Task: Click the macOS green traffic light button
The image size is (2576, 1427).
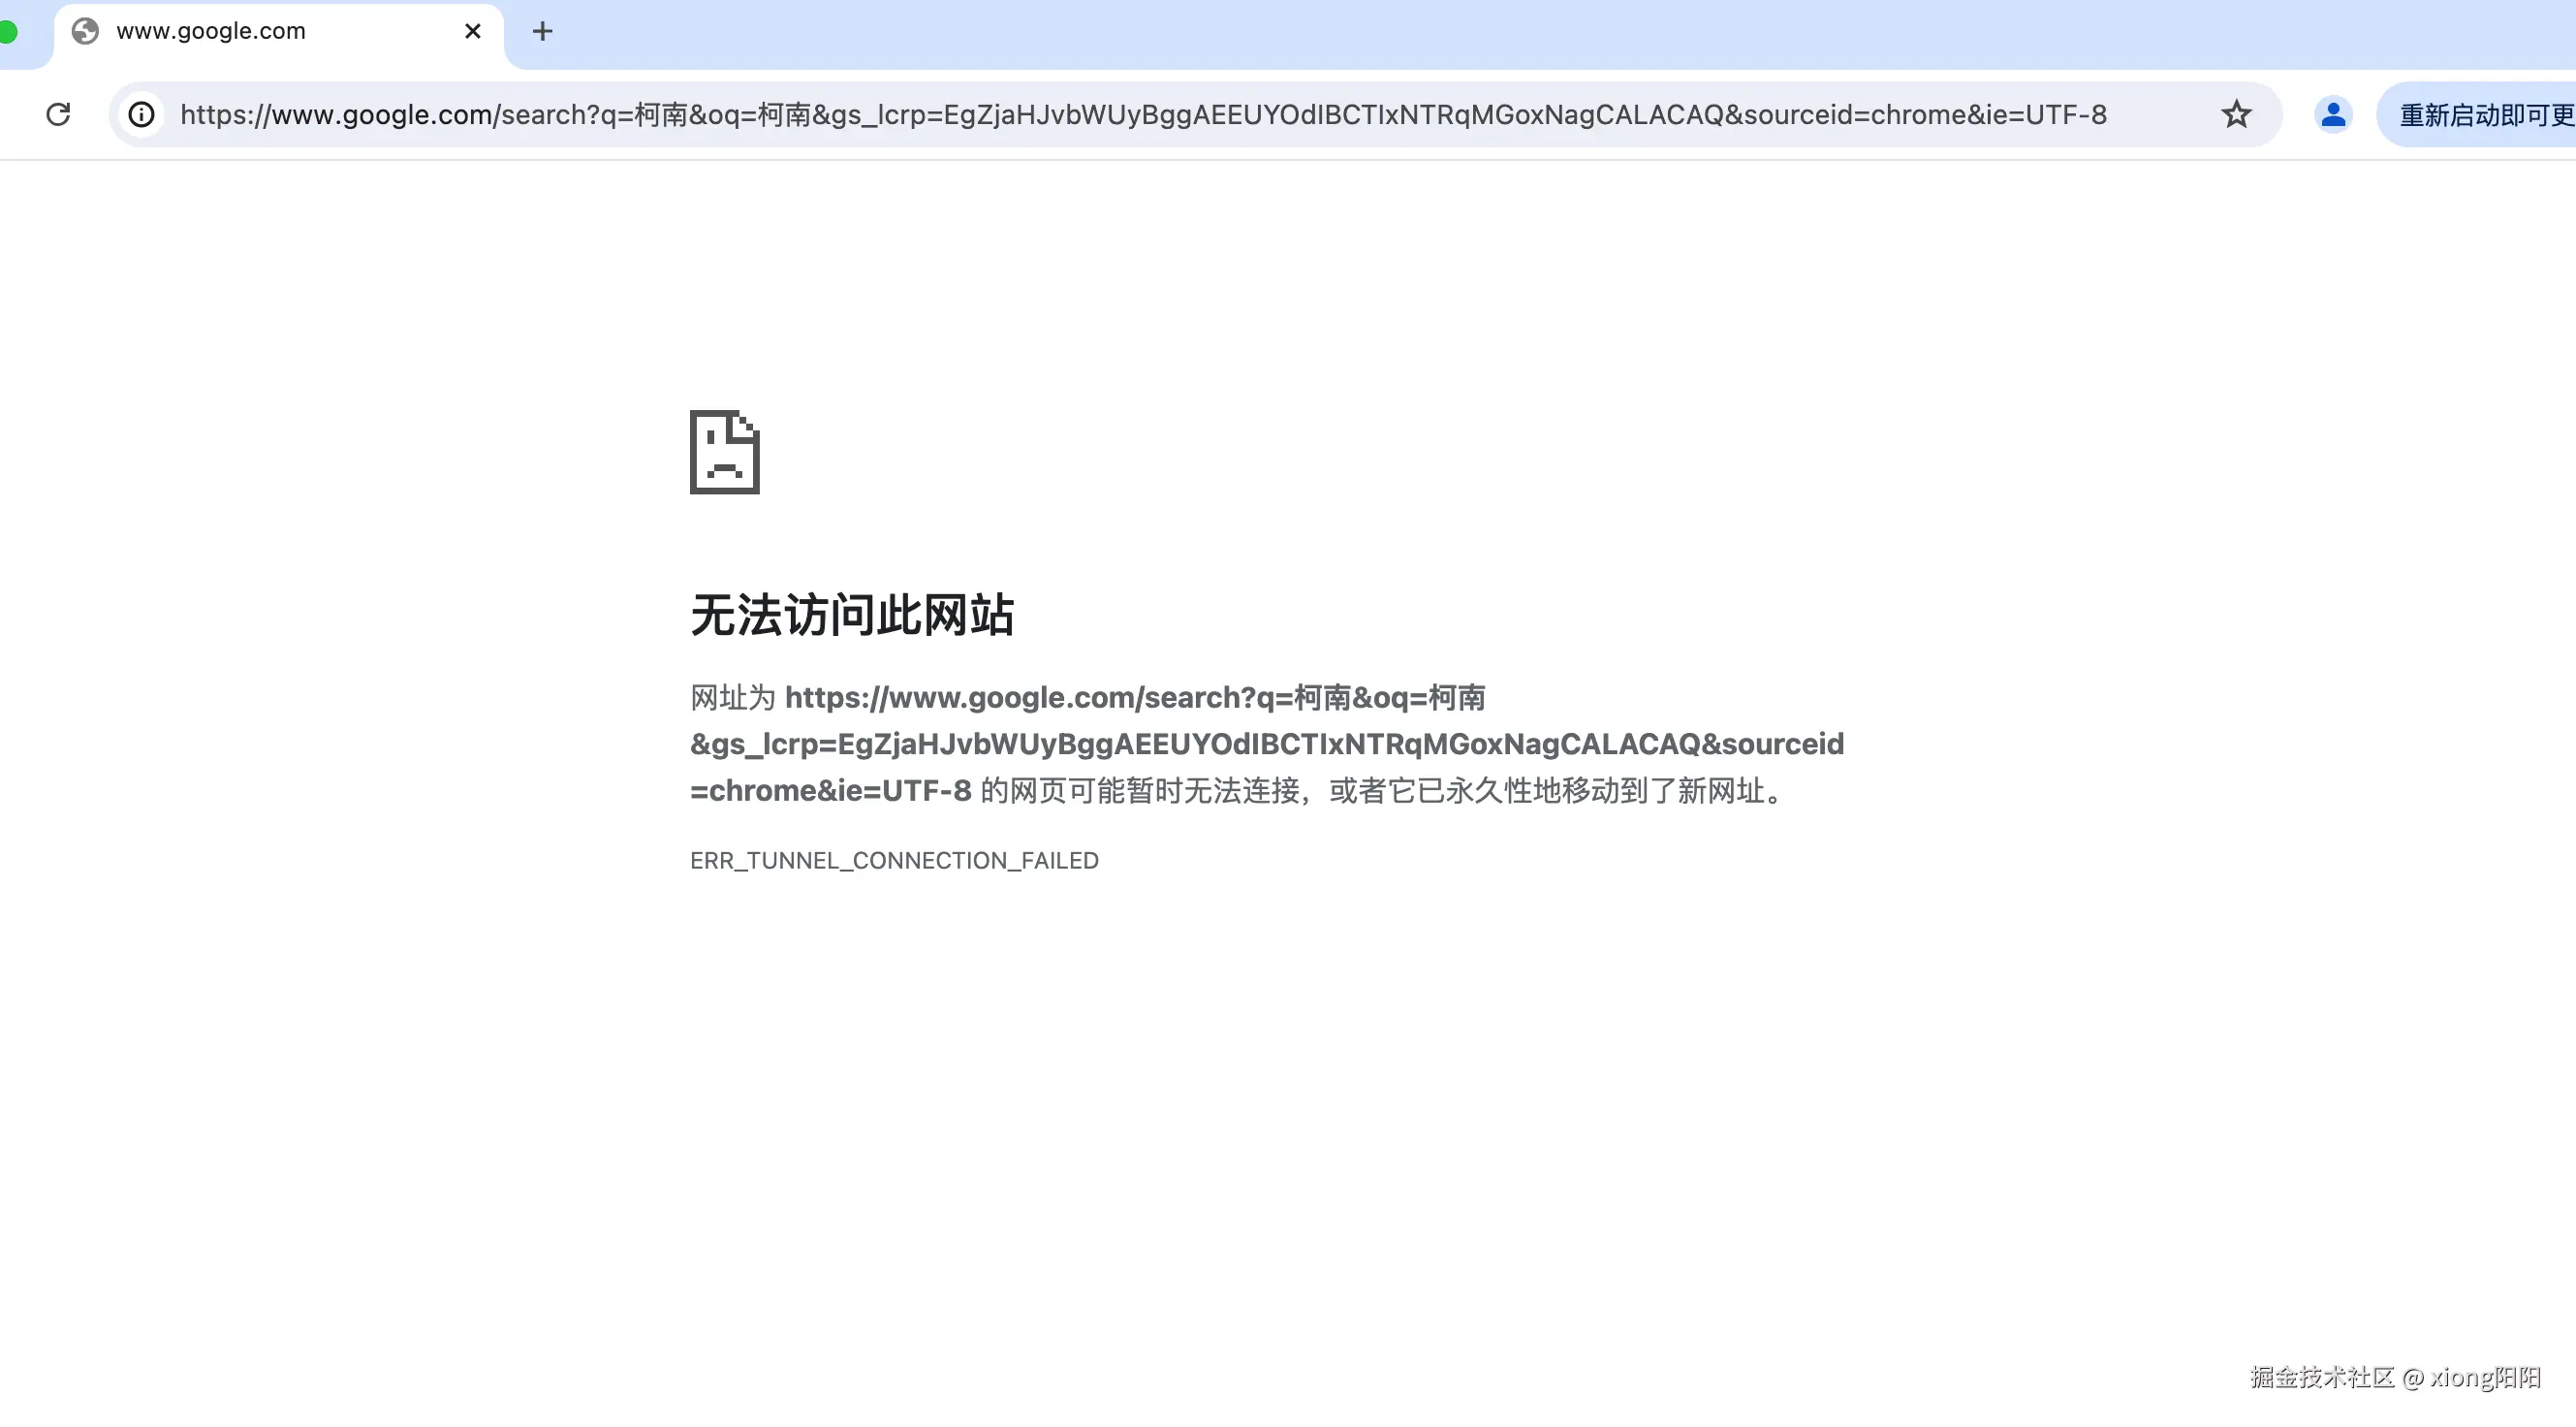Action: [8, 31]
